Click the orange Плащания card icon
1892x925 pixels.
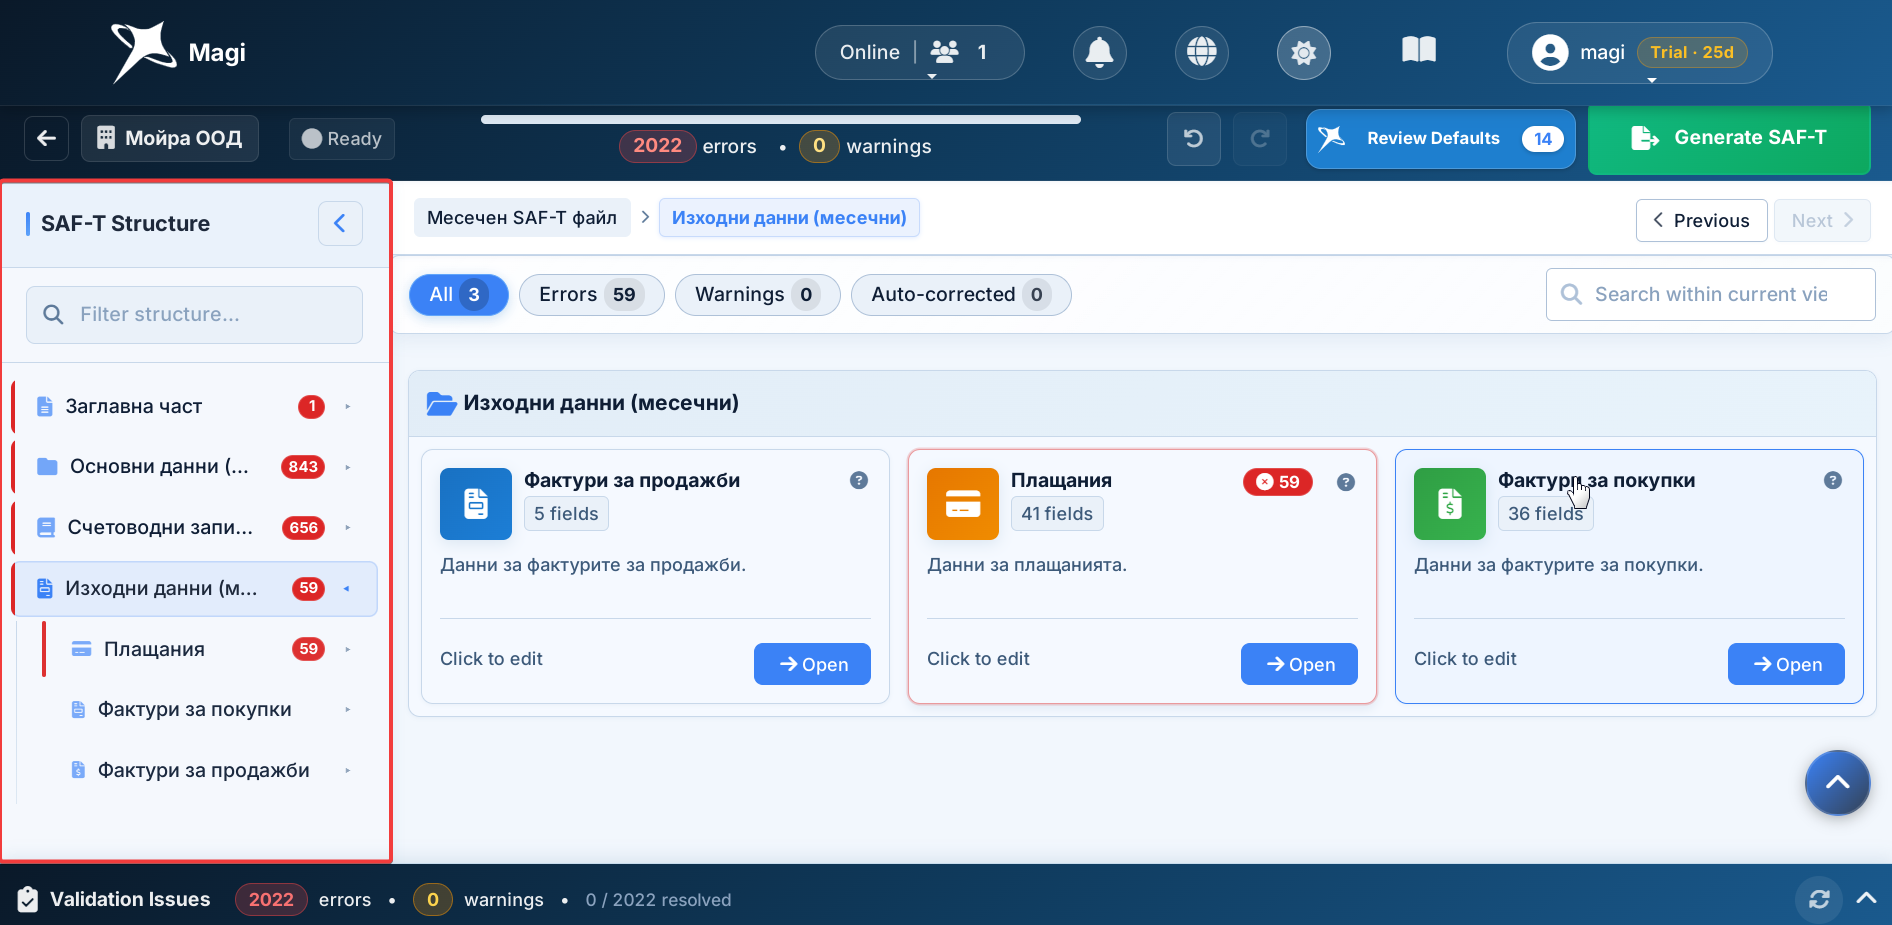click(x=963, y=504)
